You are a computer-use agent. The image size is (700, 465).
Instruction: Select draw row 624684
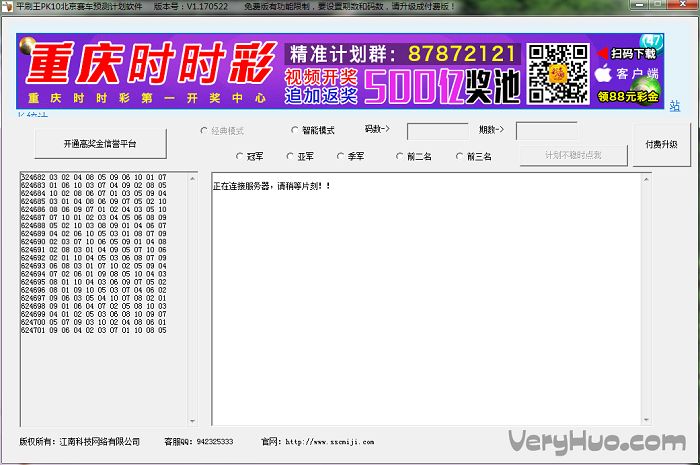(x=93, y=193)
